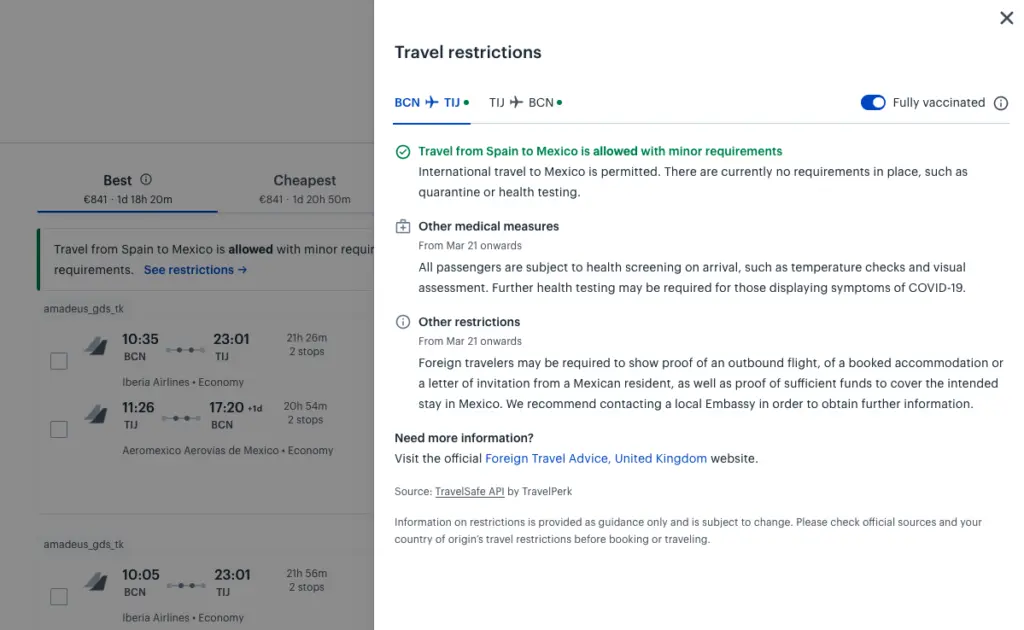Click info icon beside Fully vaccinated
This screenshot has width=1024, height=630.
pos(1001,103)
